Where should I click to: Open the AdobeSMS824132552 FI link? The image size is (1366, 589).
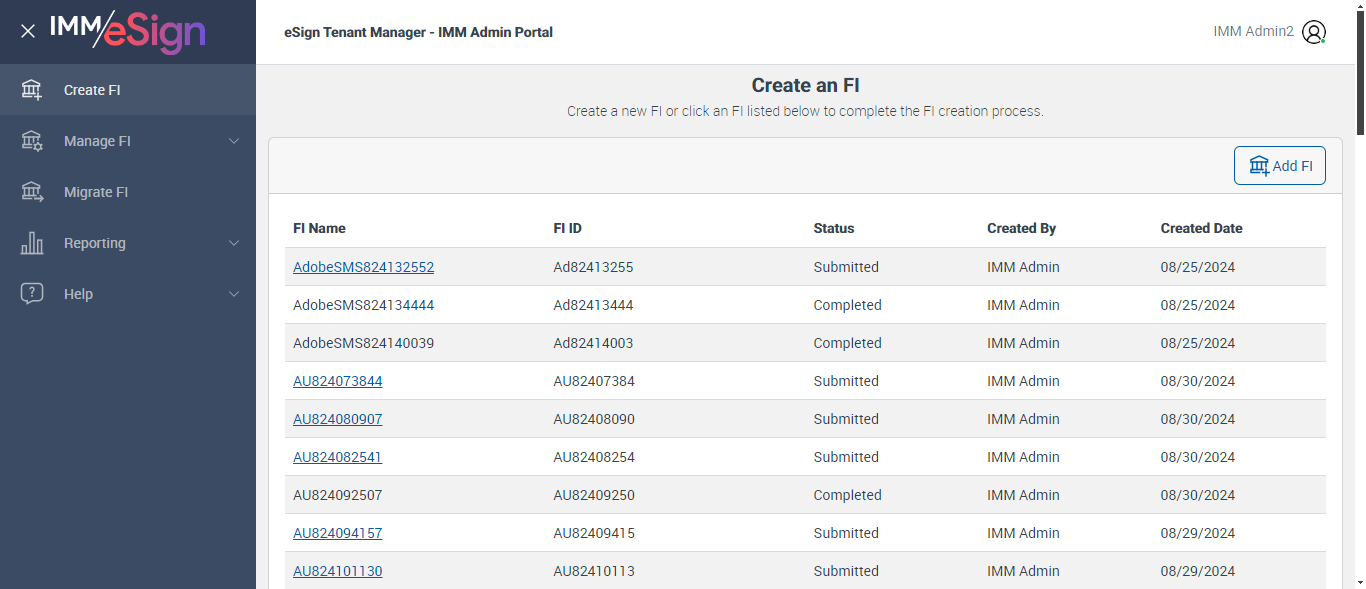pyautogui.click(x=363, y=267)
